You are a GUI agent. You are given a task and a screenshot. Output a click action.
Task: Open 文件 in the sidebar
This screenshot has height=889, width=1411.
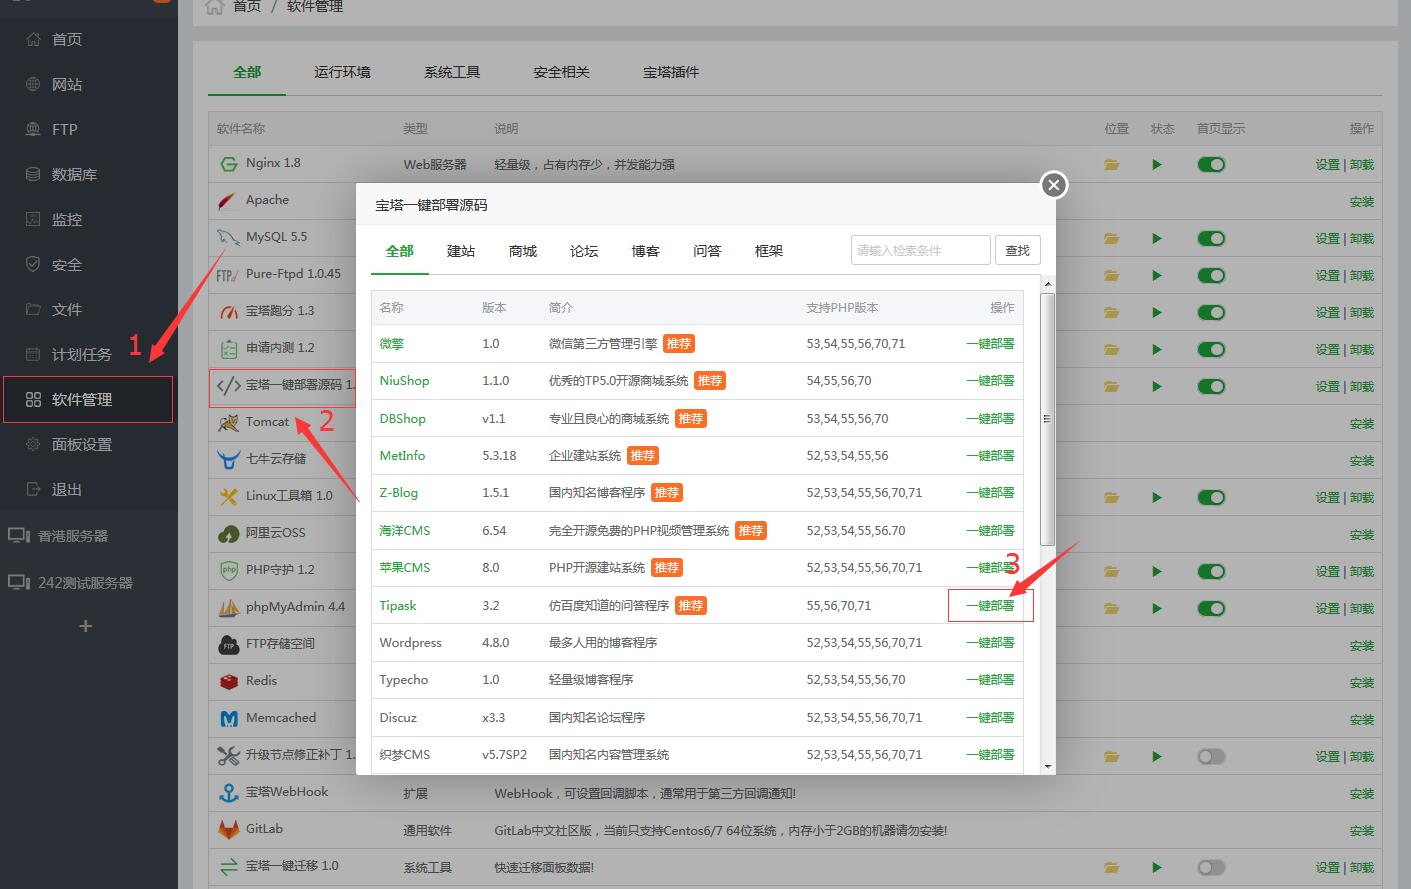coord(66,309)
